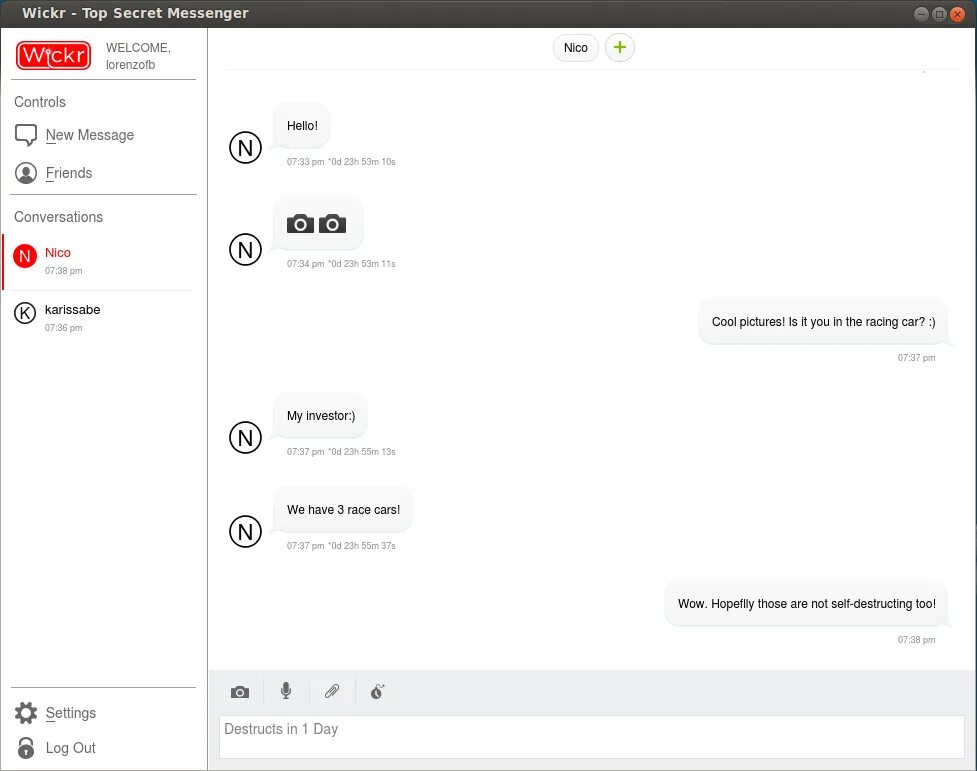Add a recipient with the green plus button
Viewport: 977px width, 771px height.
click(619, 47)
